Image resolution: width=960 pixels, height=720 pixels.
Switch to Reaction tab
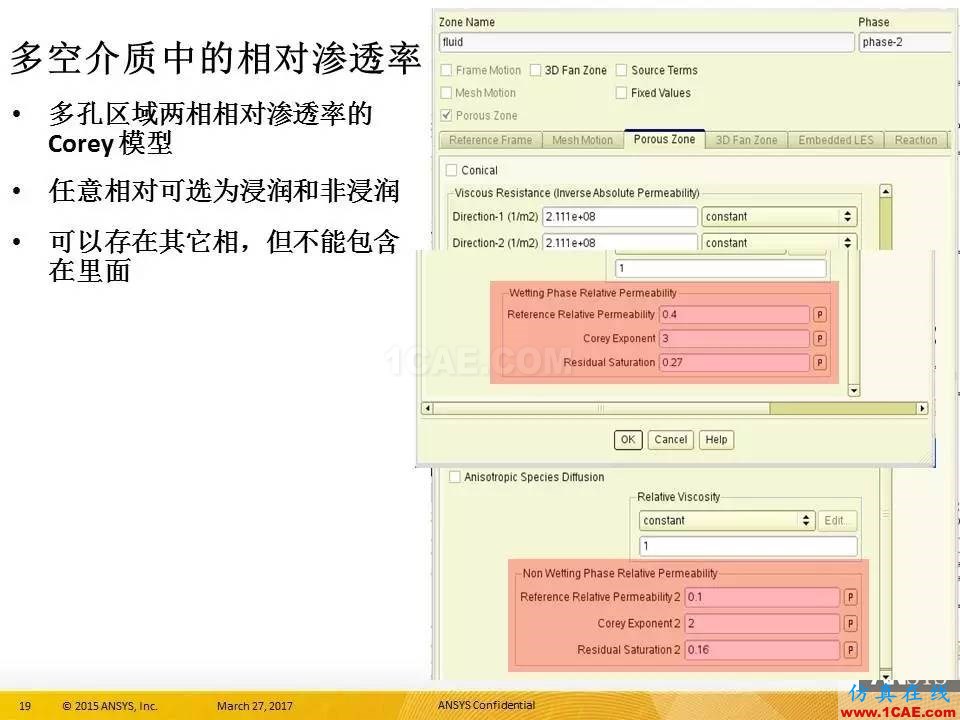click(x=916, y=140)
